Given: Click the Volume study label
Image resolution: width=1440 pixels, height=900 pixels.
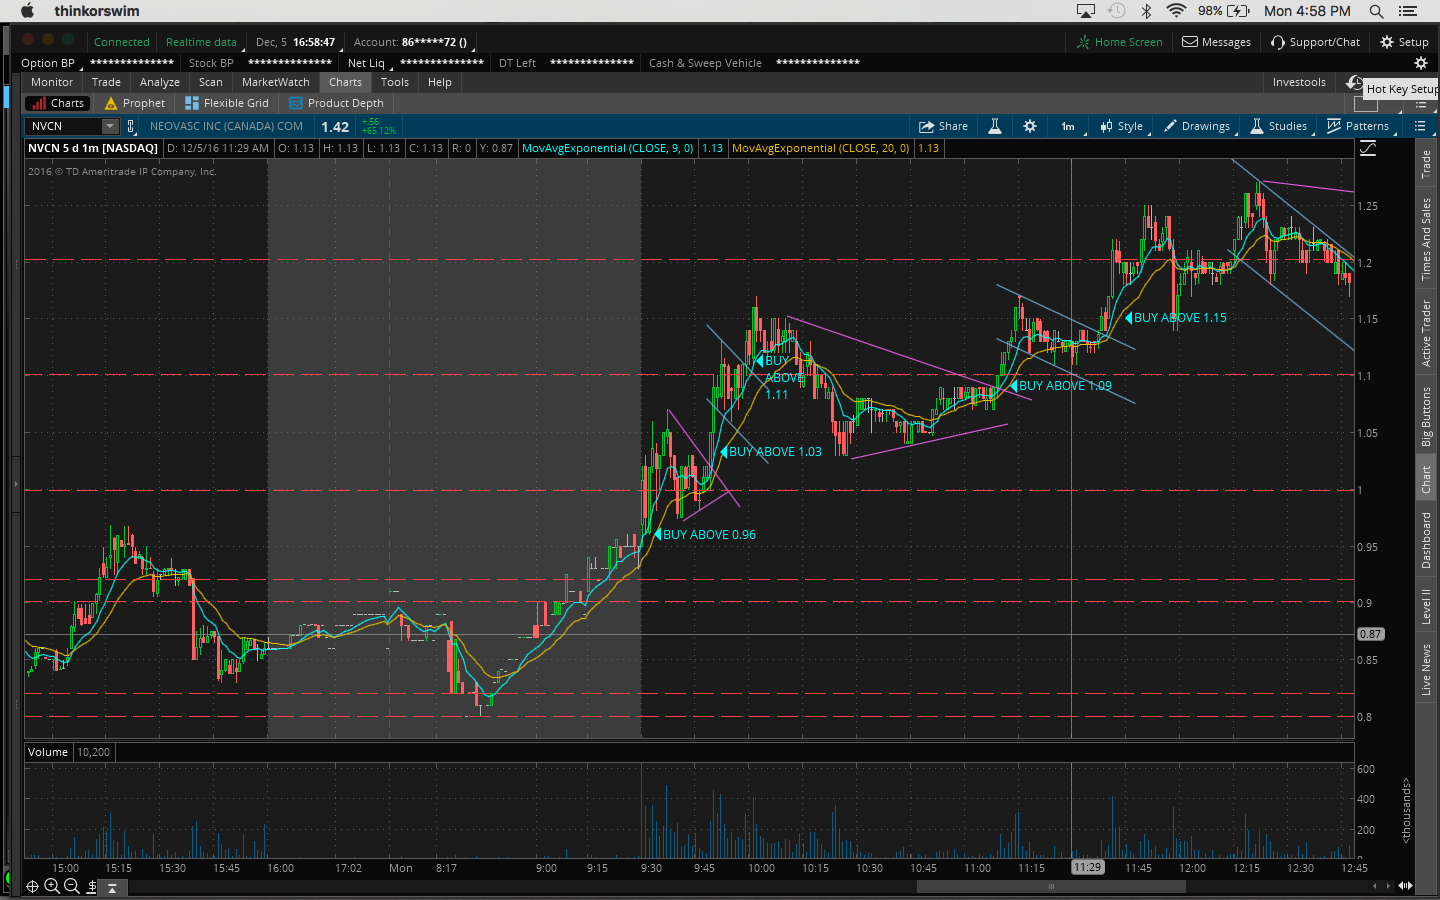Looking at the screenshot, I should (48, 752).
